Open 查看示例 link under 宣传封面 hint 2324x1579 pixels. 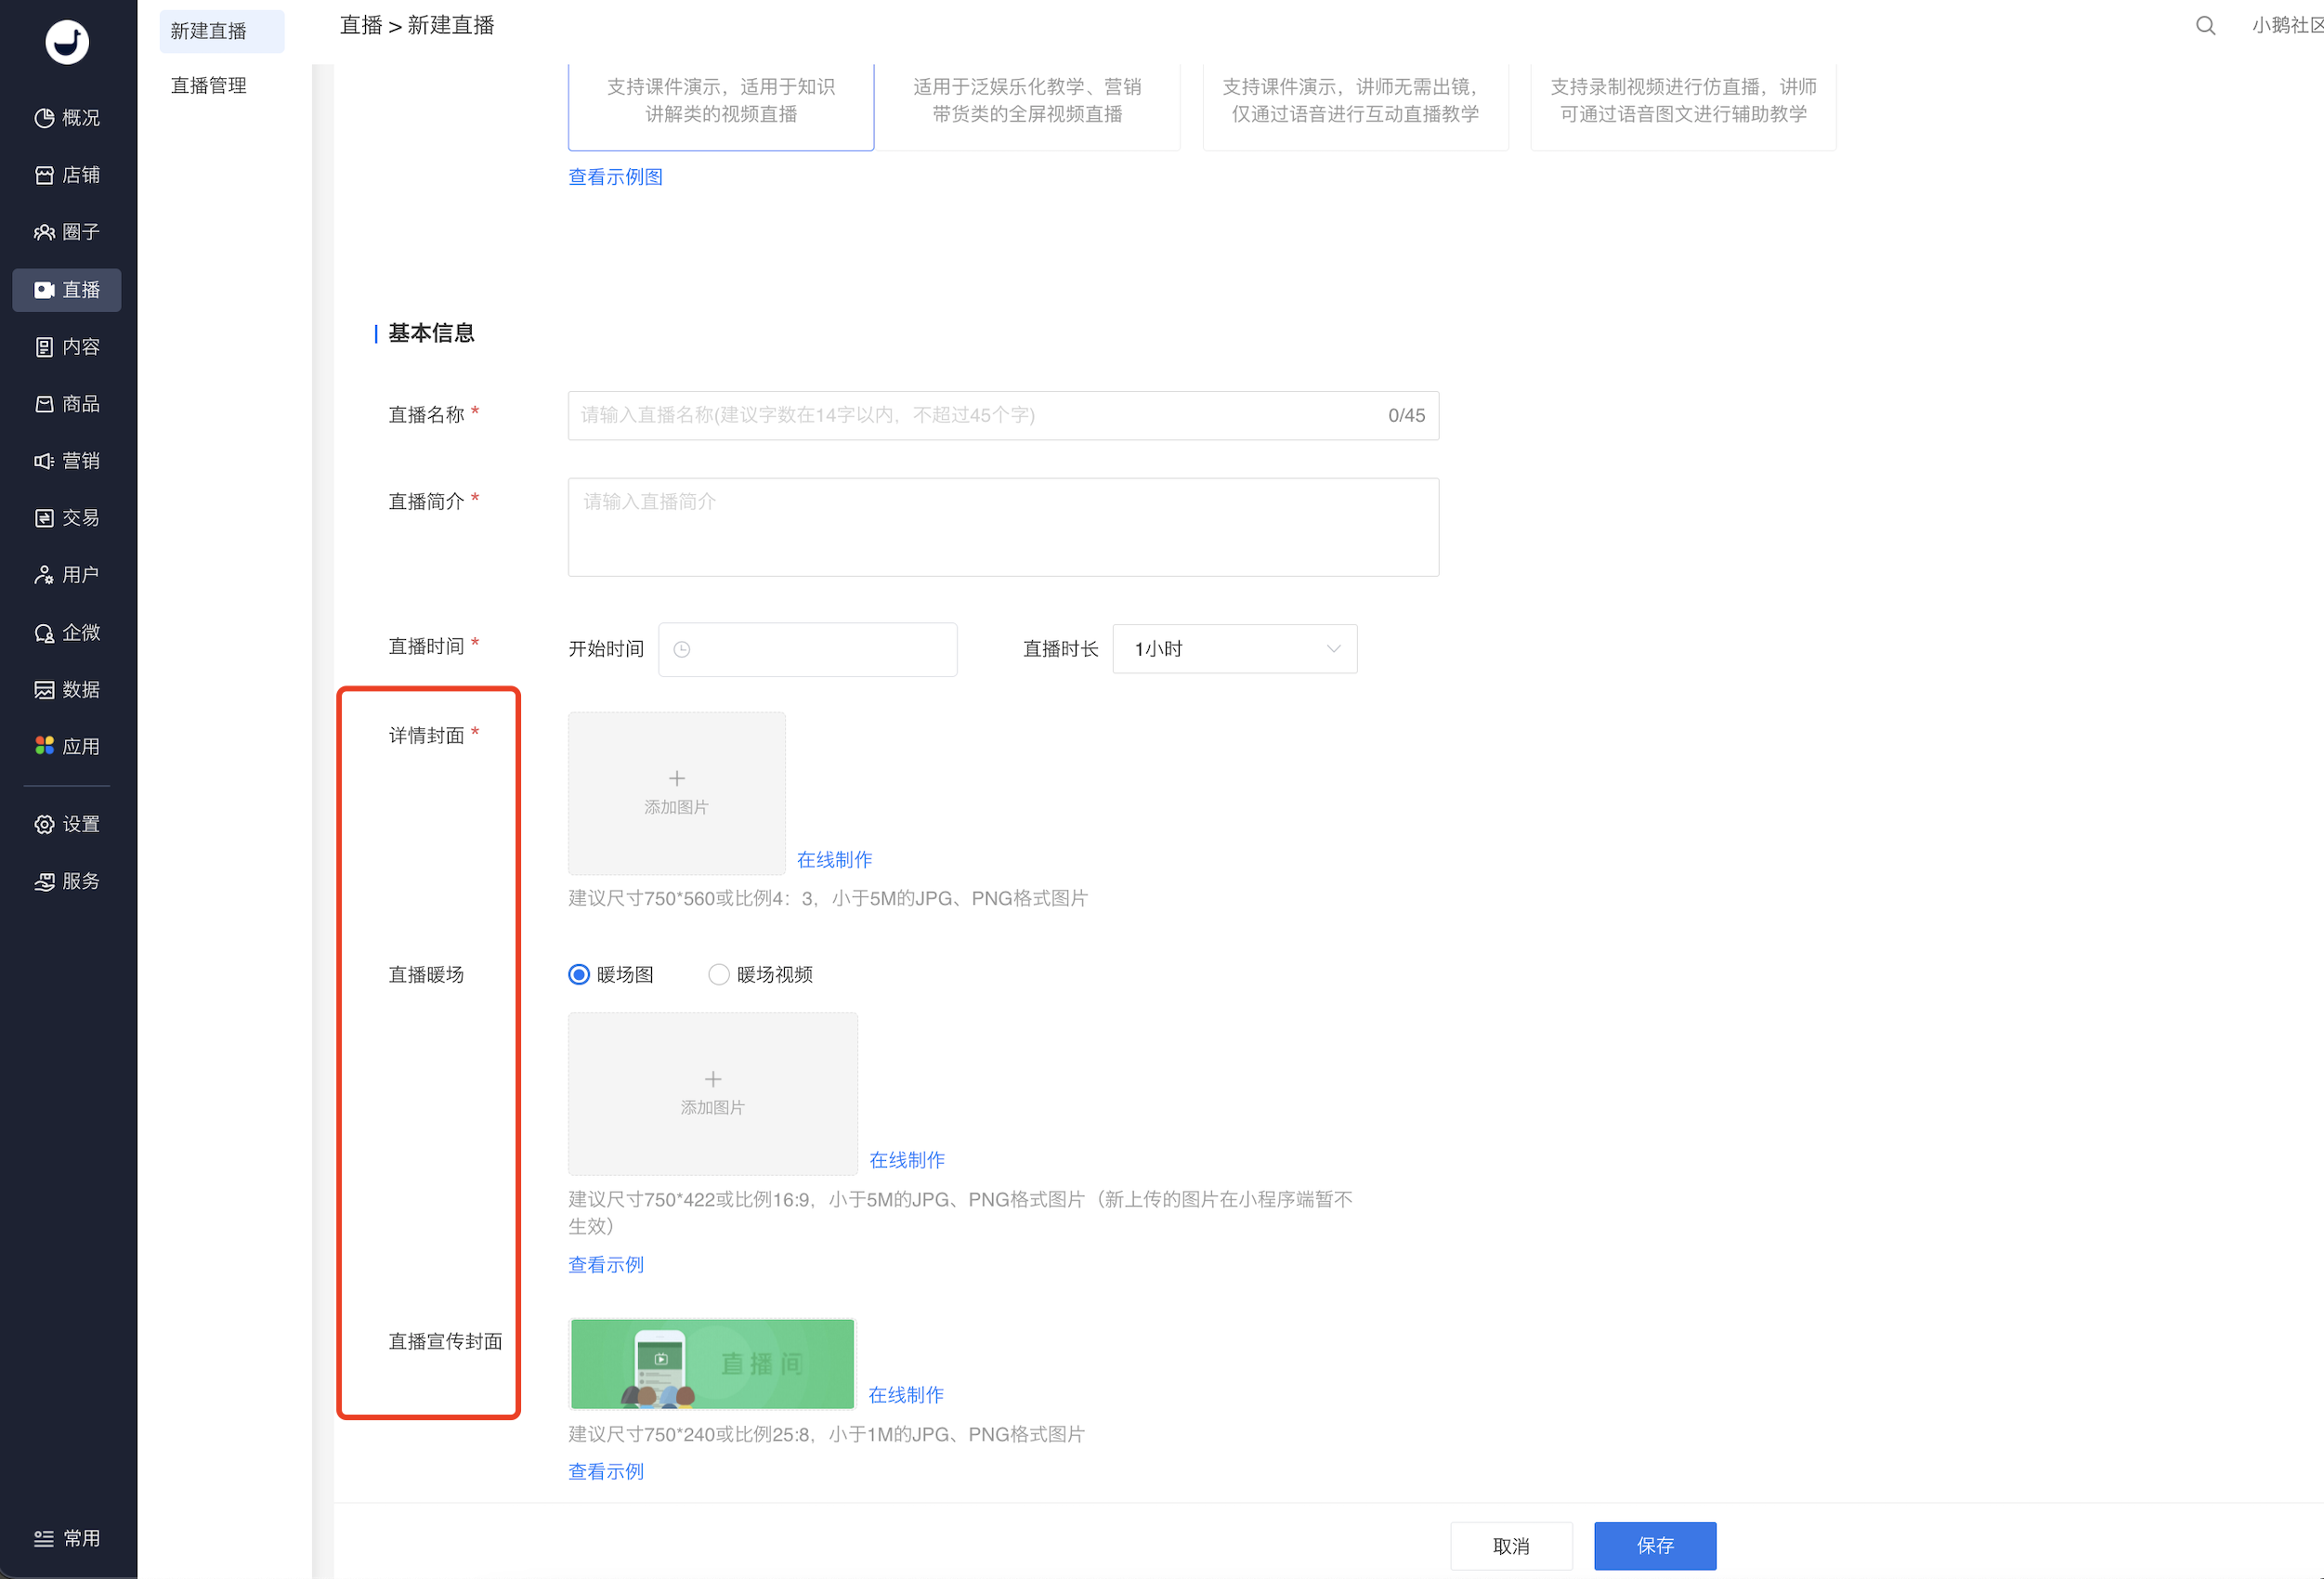coord(606,1472)
